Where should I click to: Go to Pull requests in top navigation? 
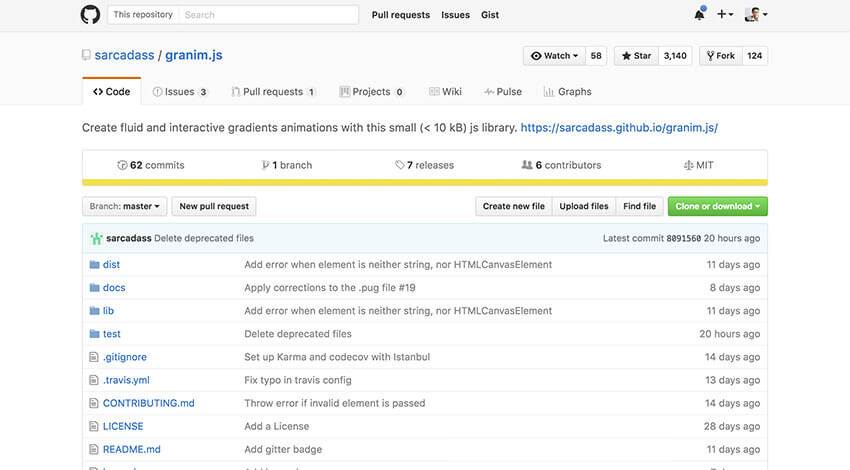point(401,15)
